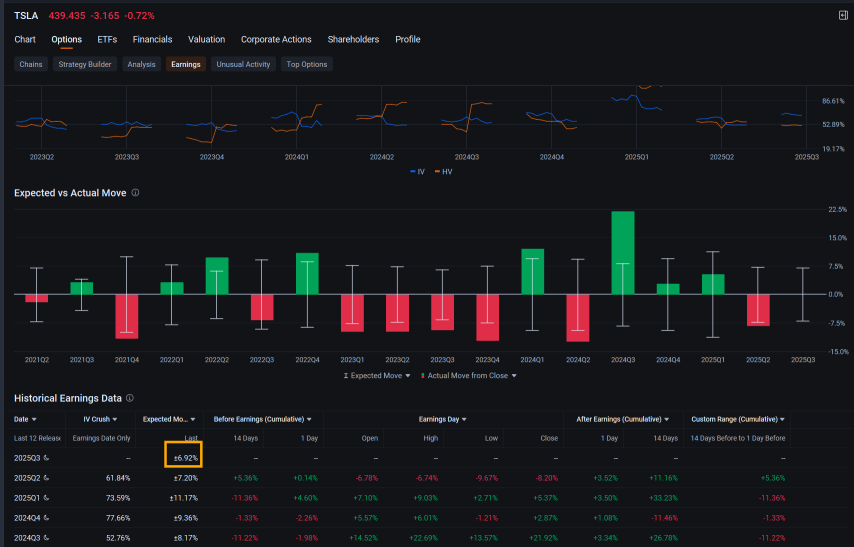Image resolution: width=854 pixels, height=547 pixels.
Task: Click the moon icon next to 2025Q2
Action: coord(47,478)
